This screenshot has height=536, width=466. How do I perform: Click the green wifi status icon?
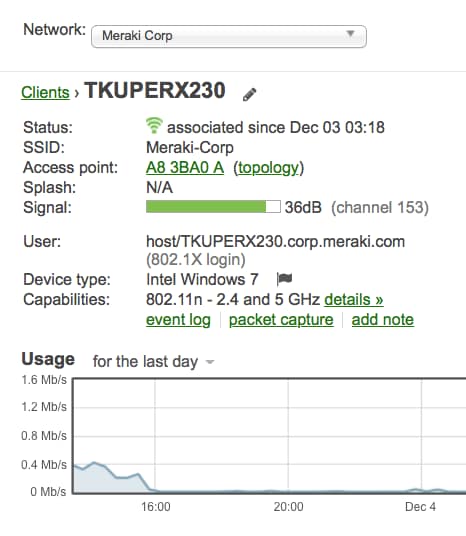click(154, 125)
